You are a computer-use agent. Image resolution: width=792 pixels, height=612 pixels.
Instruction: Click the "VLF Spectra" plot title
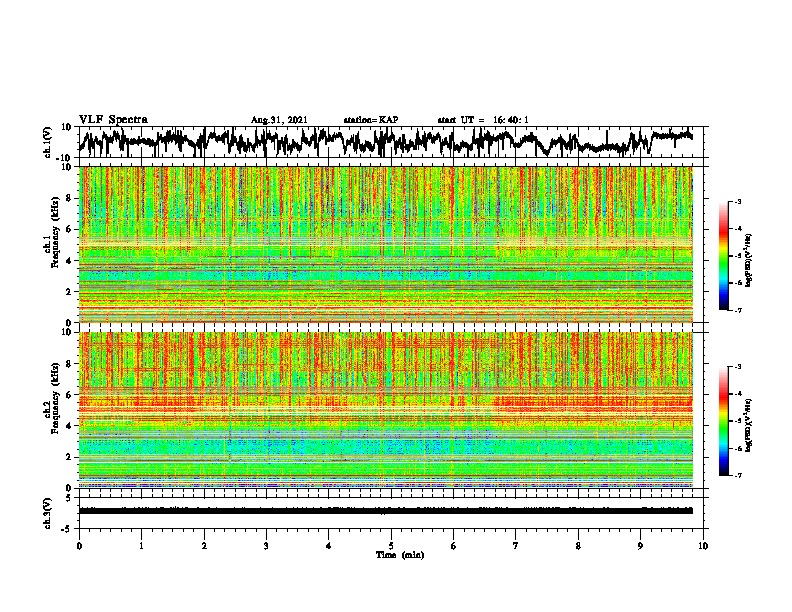[113, 120]
